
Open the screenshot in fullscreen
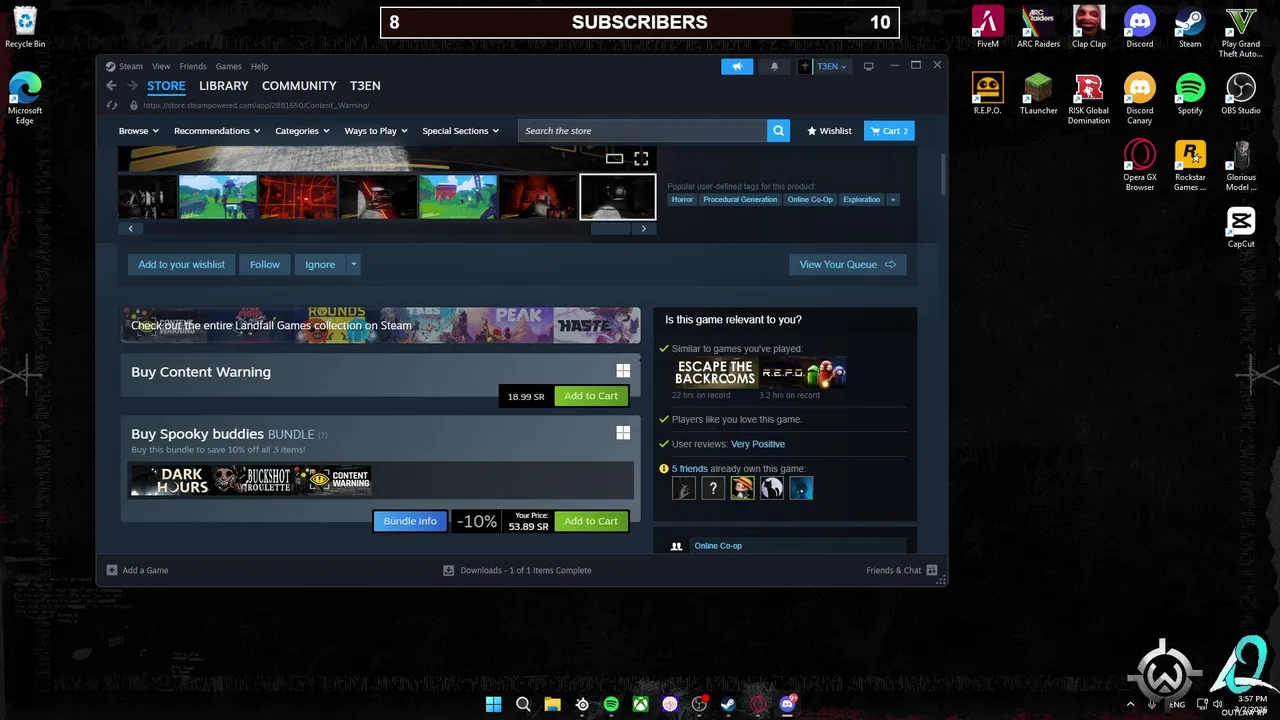click(641, 158)
